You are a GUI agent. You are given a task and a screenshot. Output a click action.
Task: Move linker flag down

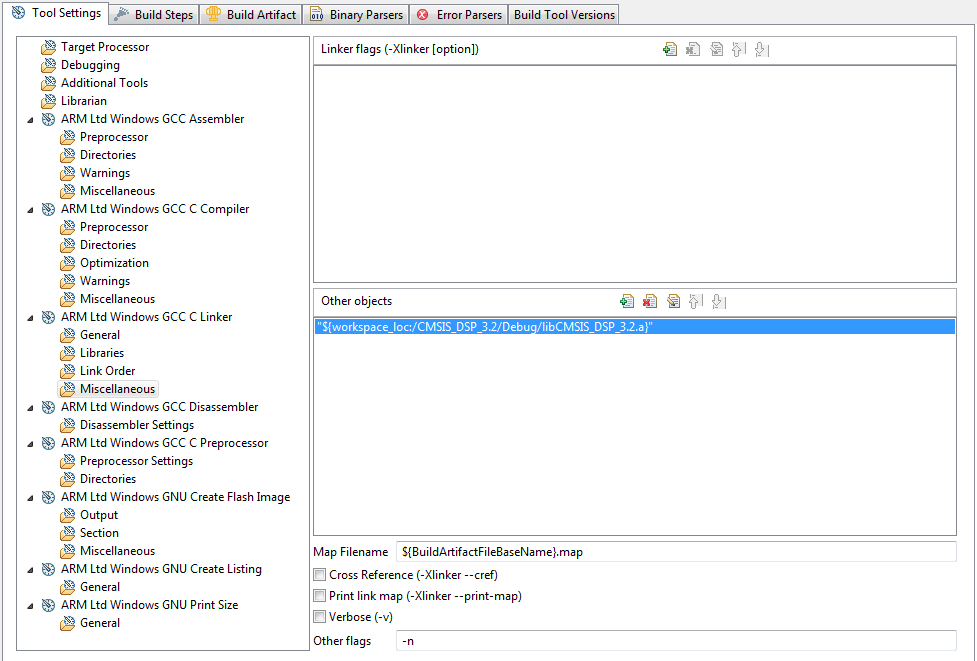[761, 49]
